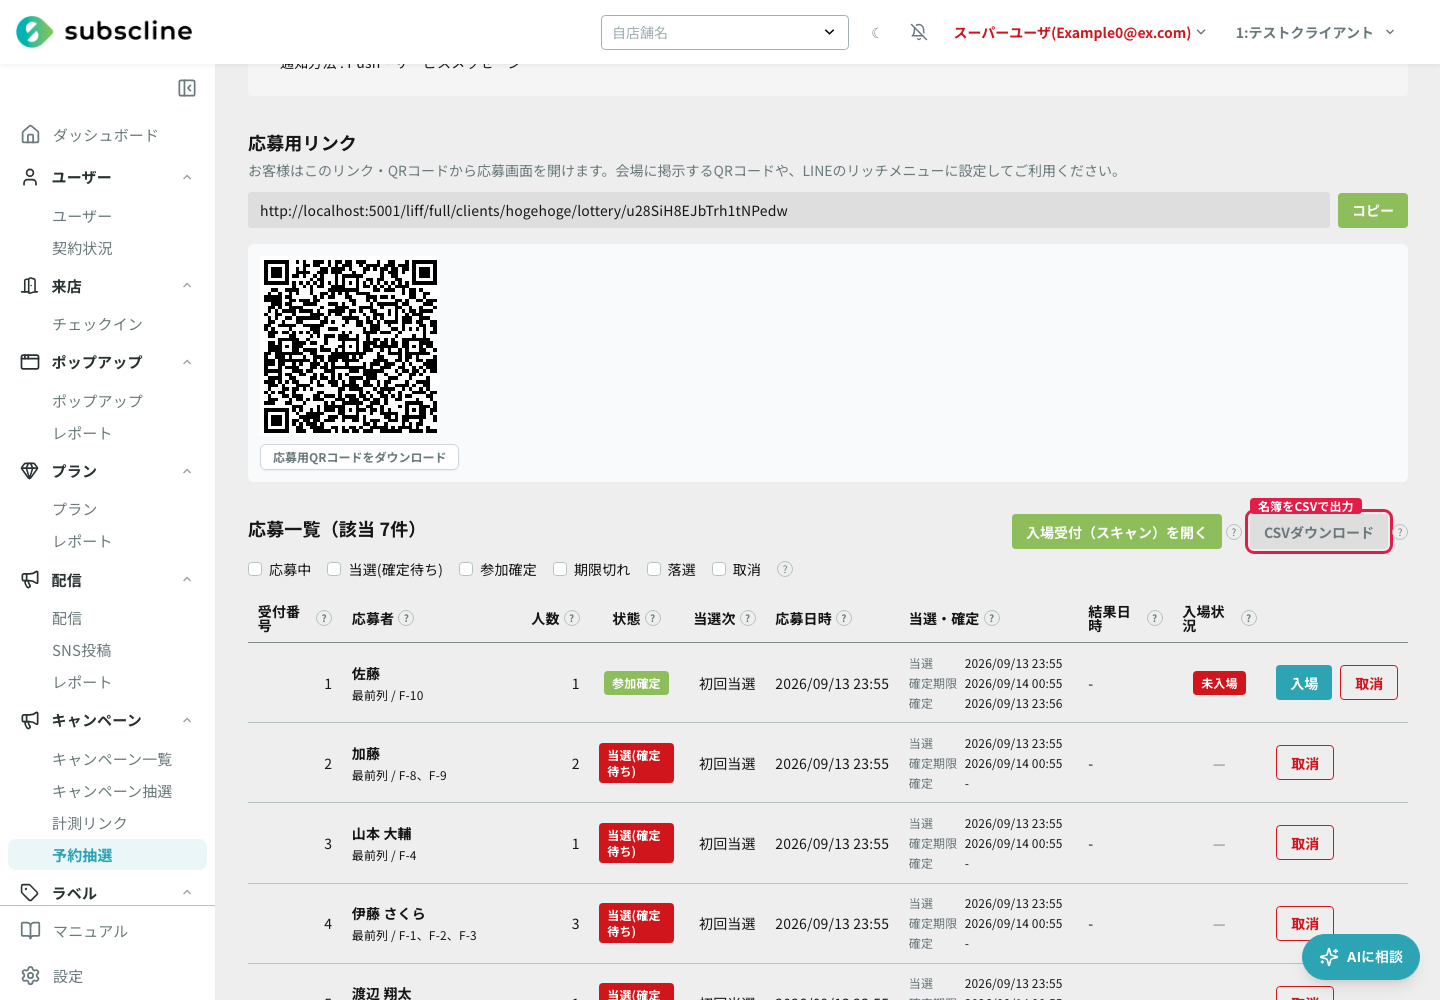Image resolution: width=1440 pixels, height=1000 pixels.
Task: Open help icon next to 結果日時 header
Action: [x=1155, y=618]
